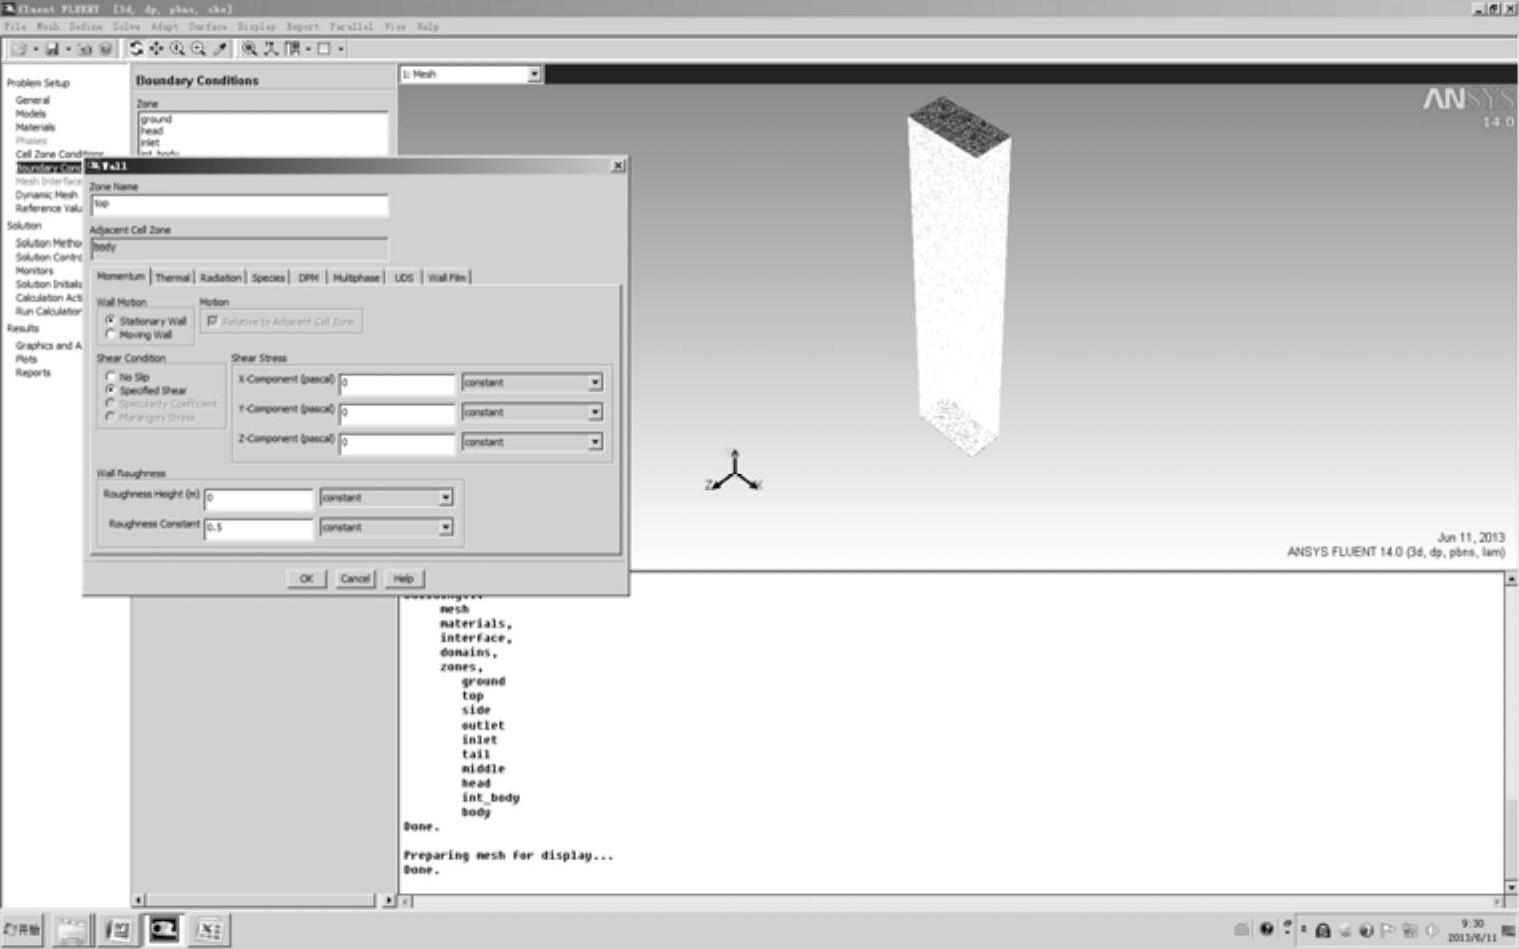This screenshot has width=1519, height=949.
Task: Select No Slip shear condition
Action: pos(110,376)
